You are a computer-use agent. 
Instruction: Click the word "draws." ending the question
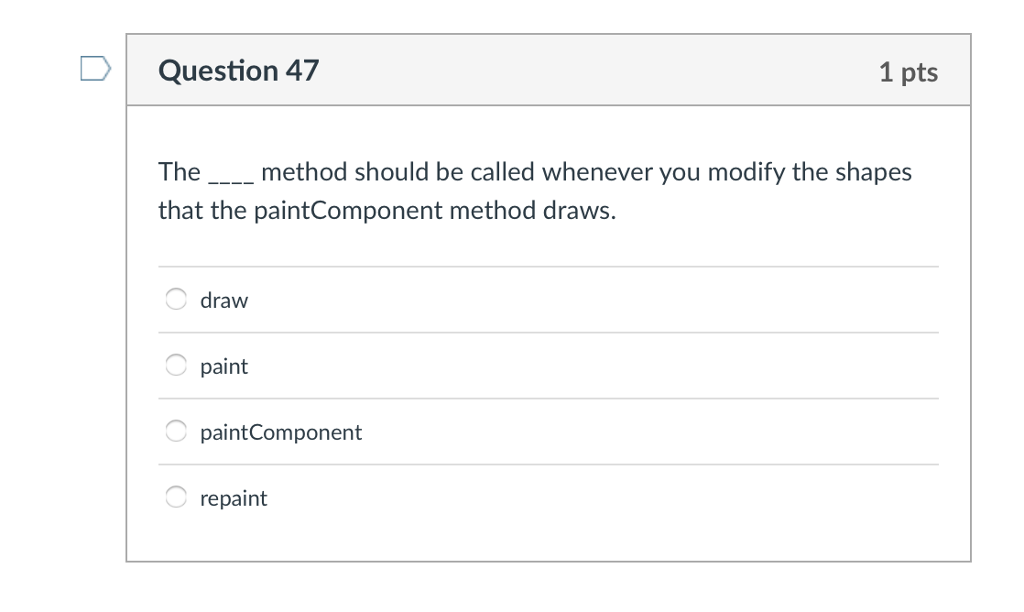point(580,212)
